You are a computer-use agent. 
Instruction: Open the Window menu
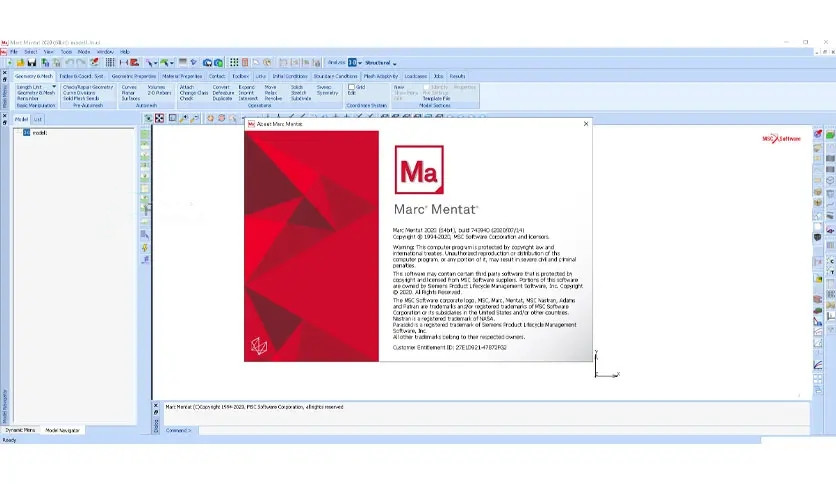[105, 52]
